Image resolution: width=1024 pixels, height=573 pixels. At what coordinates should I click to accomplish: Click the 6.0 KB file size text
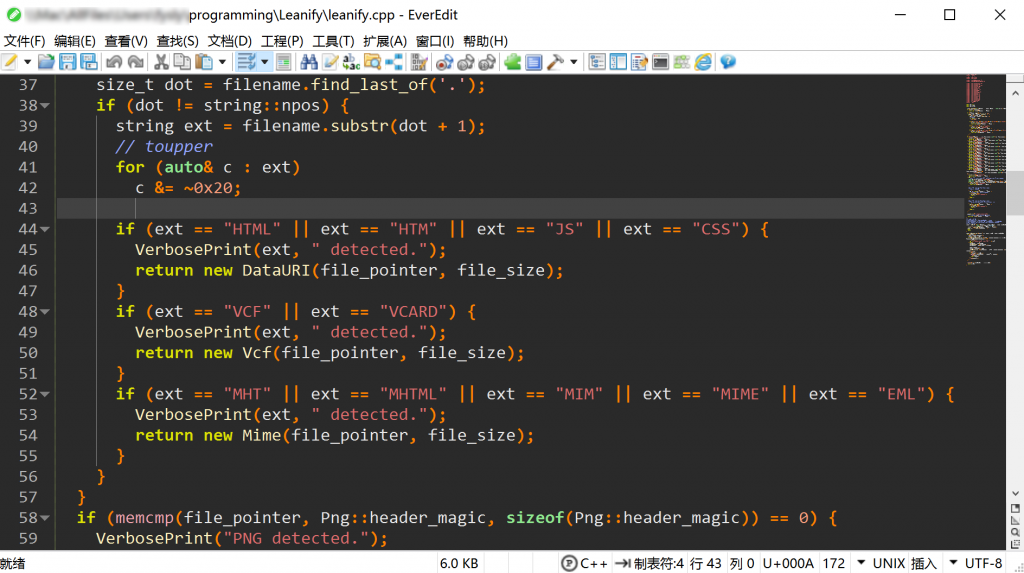pos(459,563)
